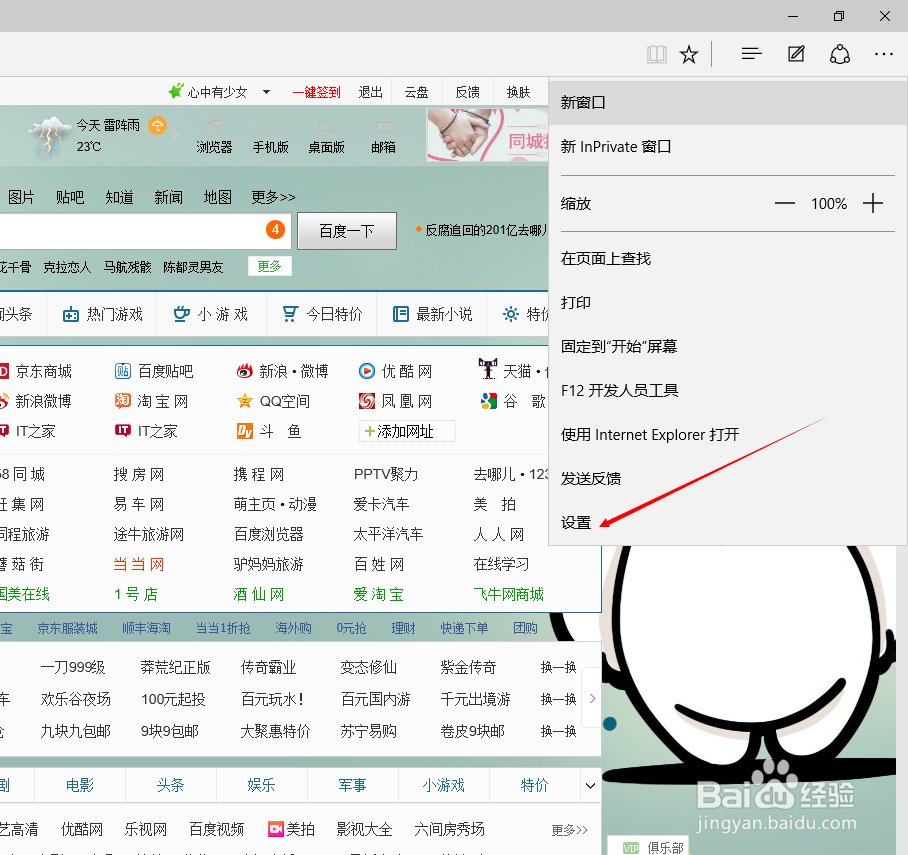Expand the 心中有少女 user dropdown arrow
The height and width of the screenshot is (855, 908).
266,92
